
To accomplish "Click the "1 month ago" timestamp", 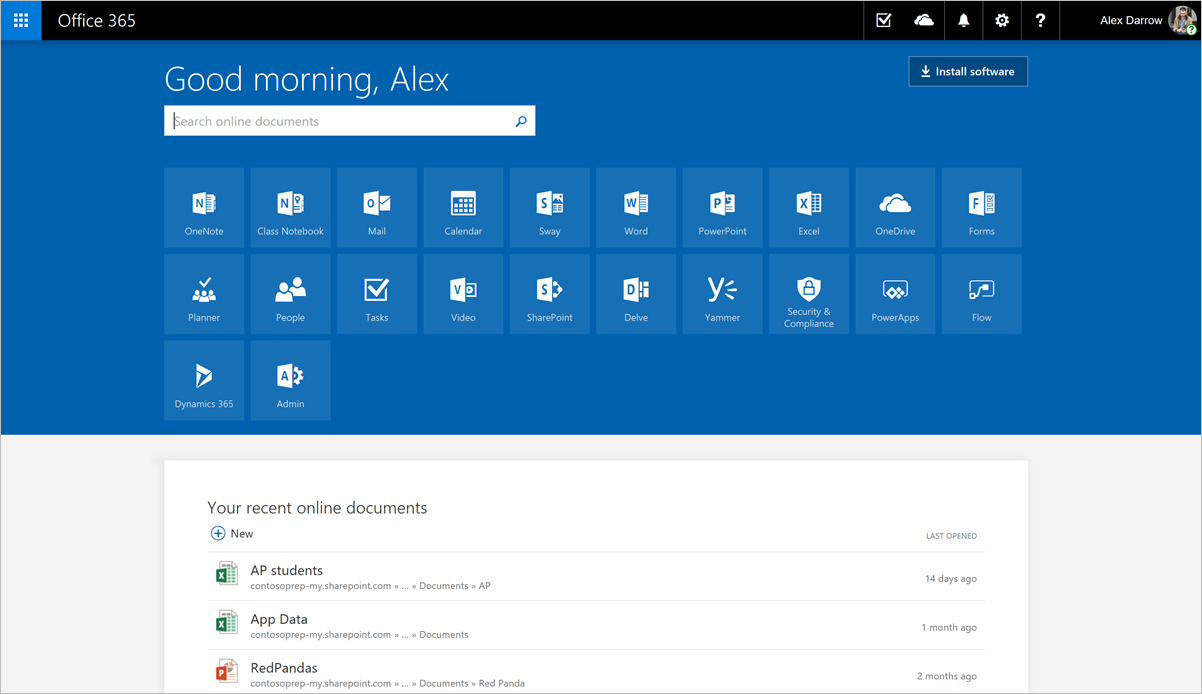I will tap(949, 628).
